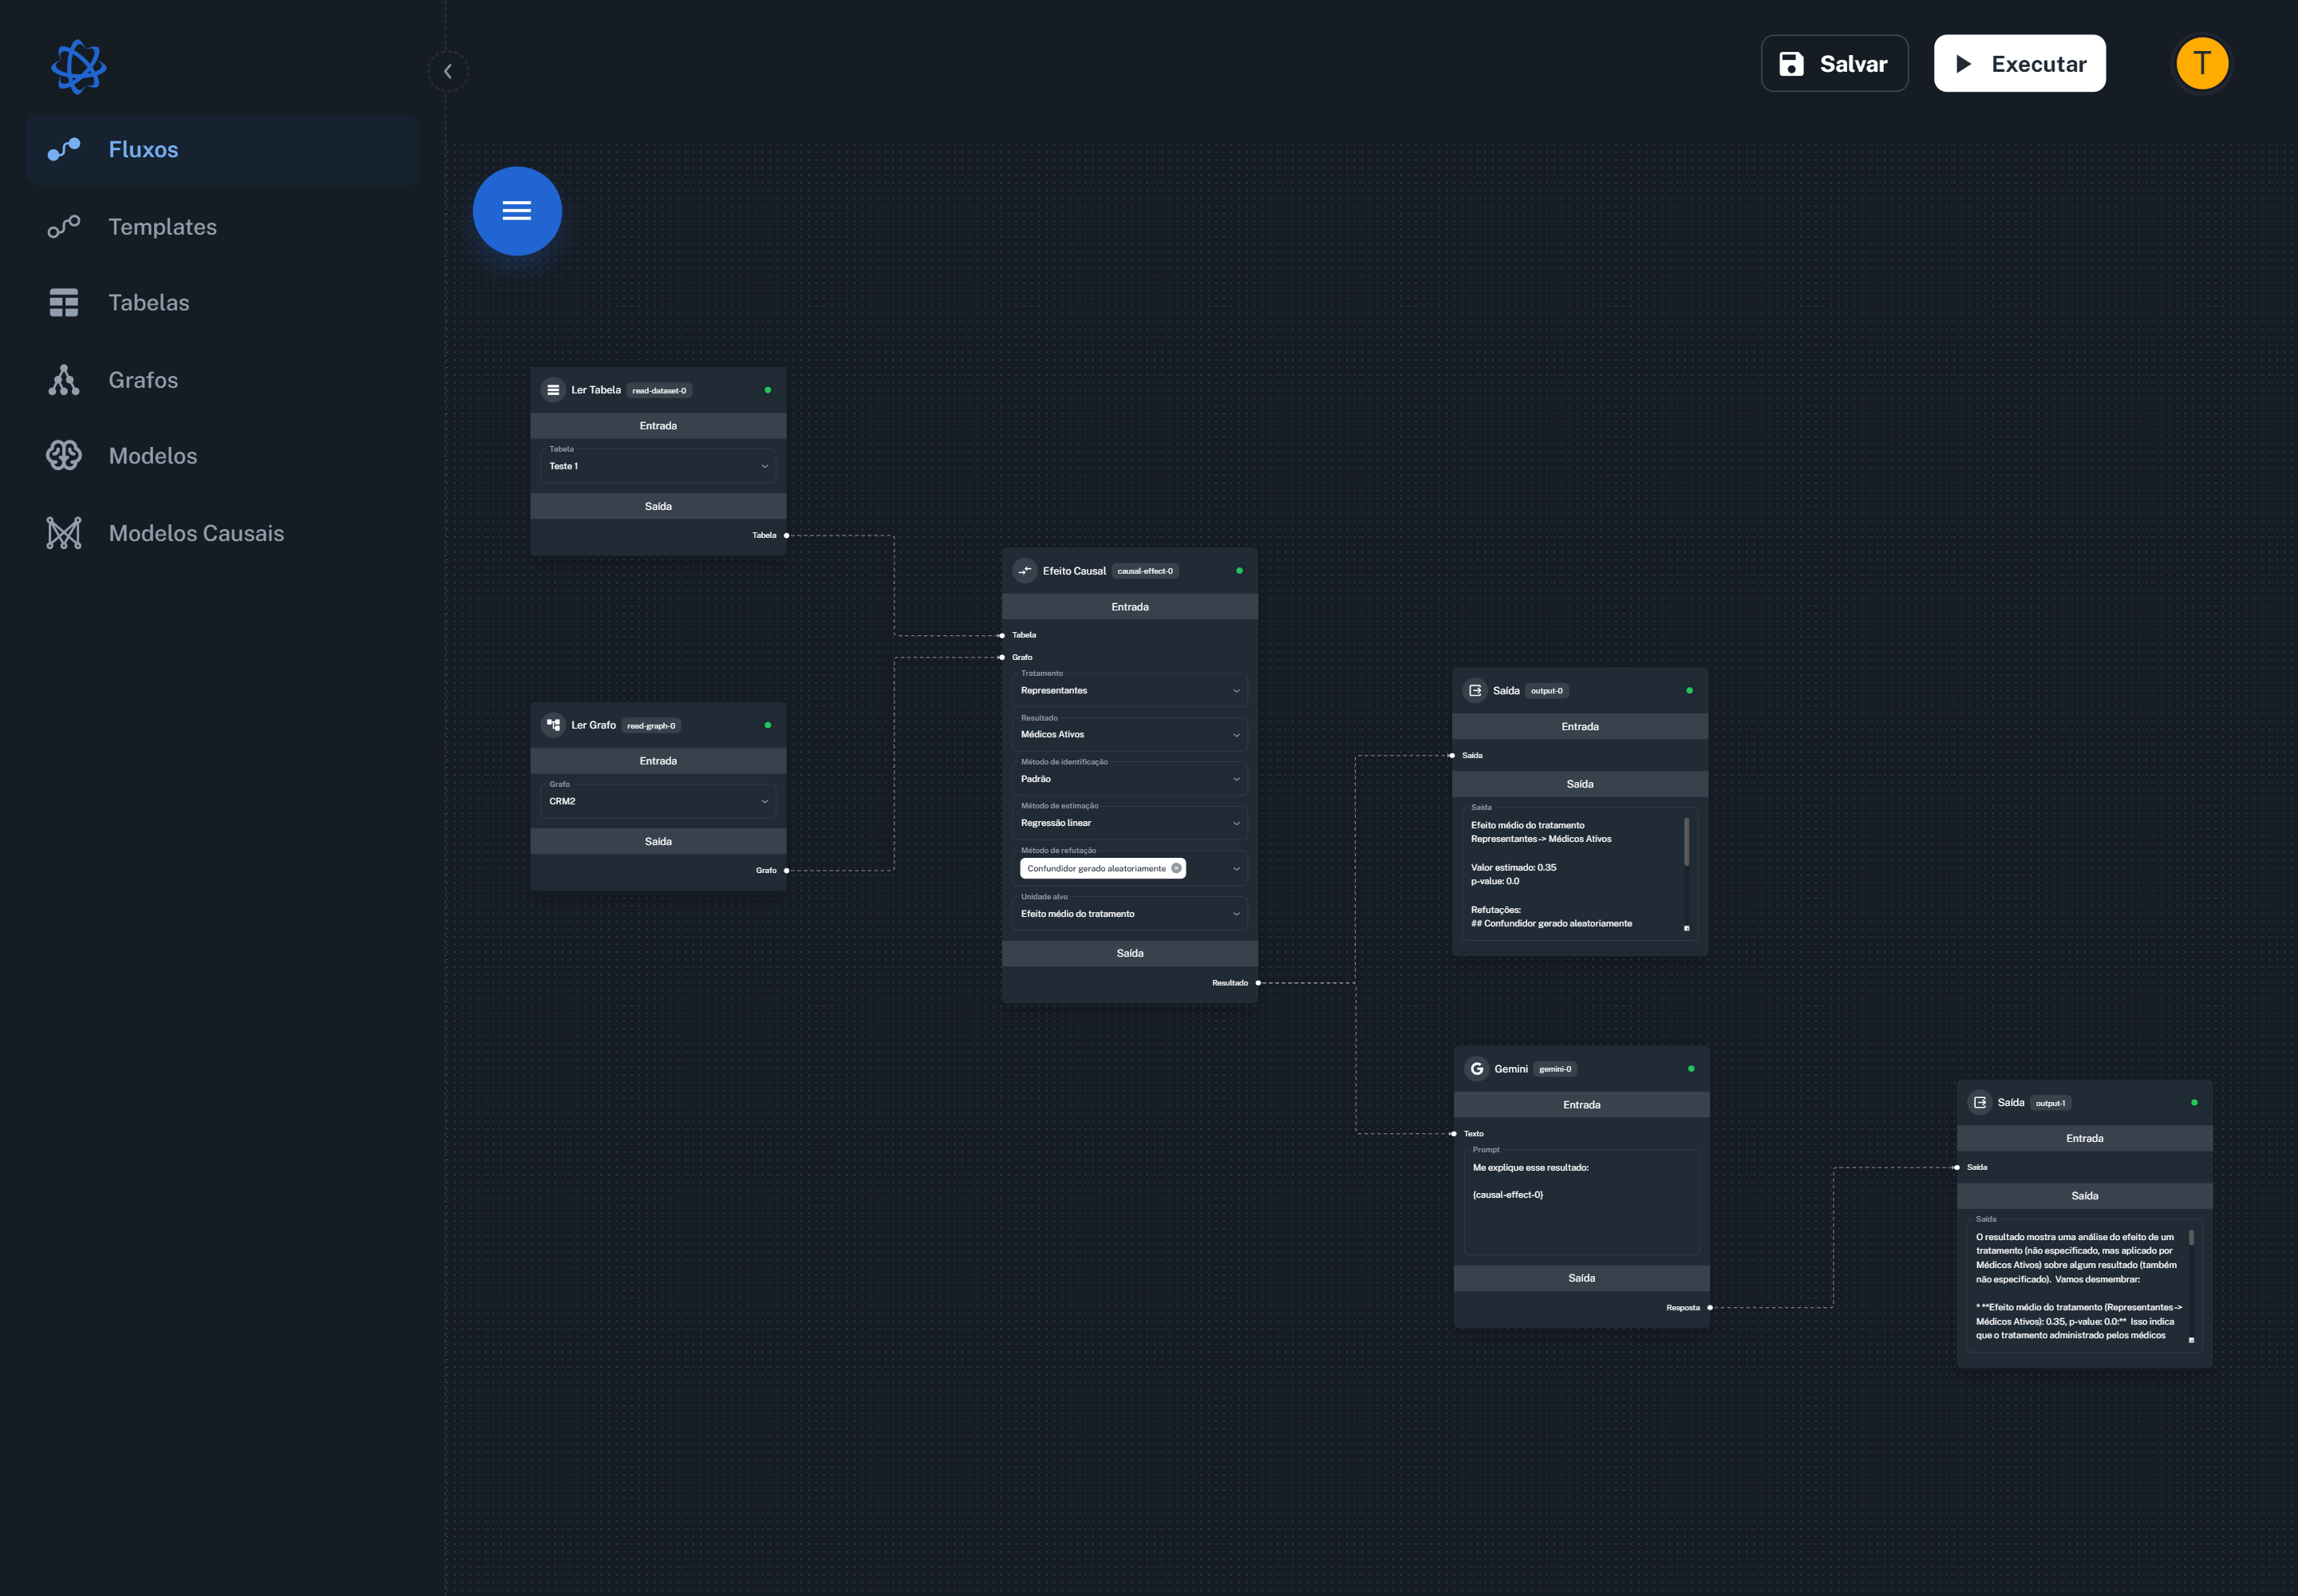
Task: Go to Templates in the sidebar
Action: tap(222, 227)
